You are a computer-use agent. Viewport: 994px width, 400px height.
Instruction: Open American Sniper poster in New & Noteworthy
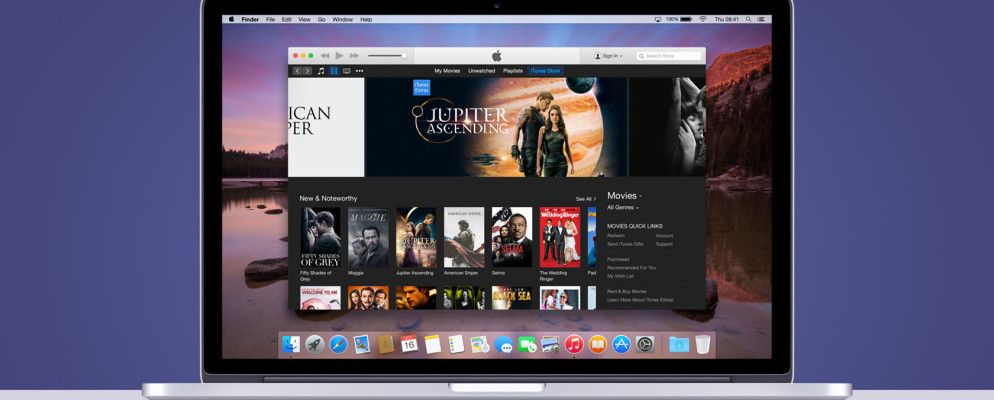point(463,237)
